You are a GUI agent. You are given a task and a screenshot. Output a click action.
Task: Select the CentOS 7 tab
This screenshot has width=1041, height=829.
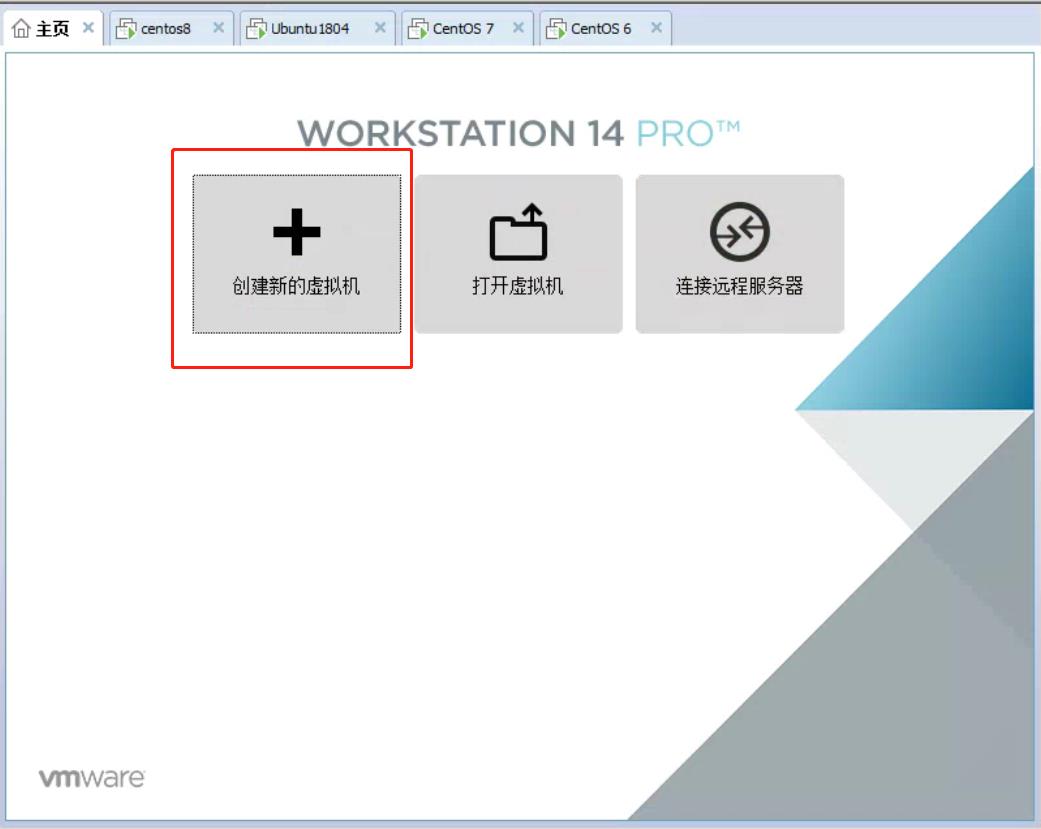467,28
